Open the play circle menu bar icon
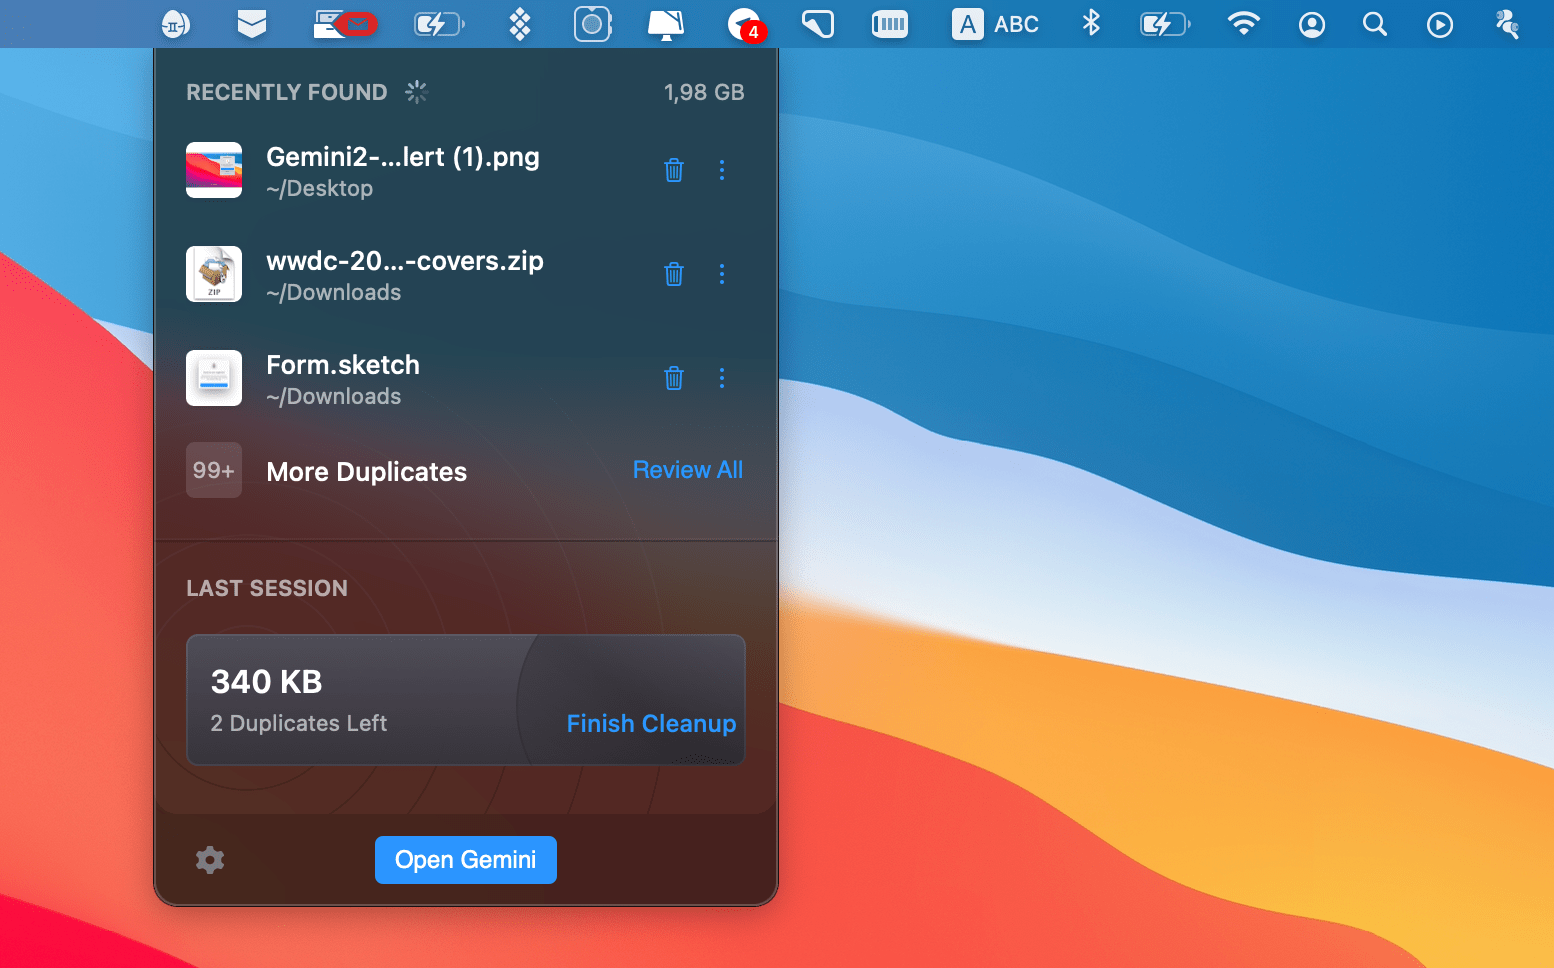Screen dimensions: 1554x968 [1440, 24]
